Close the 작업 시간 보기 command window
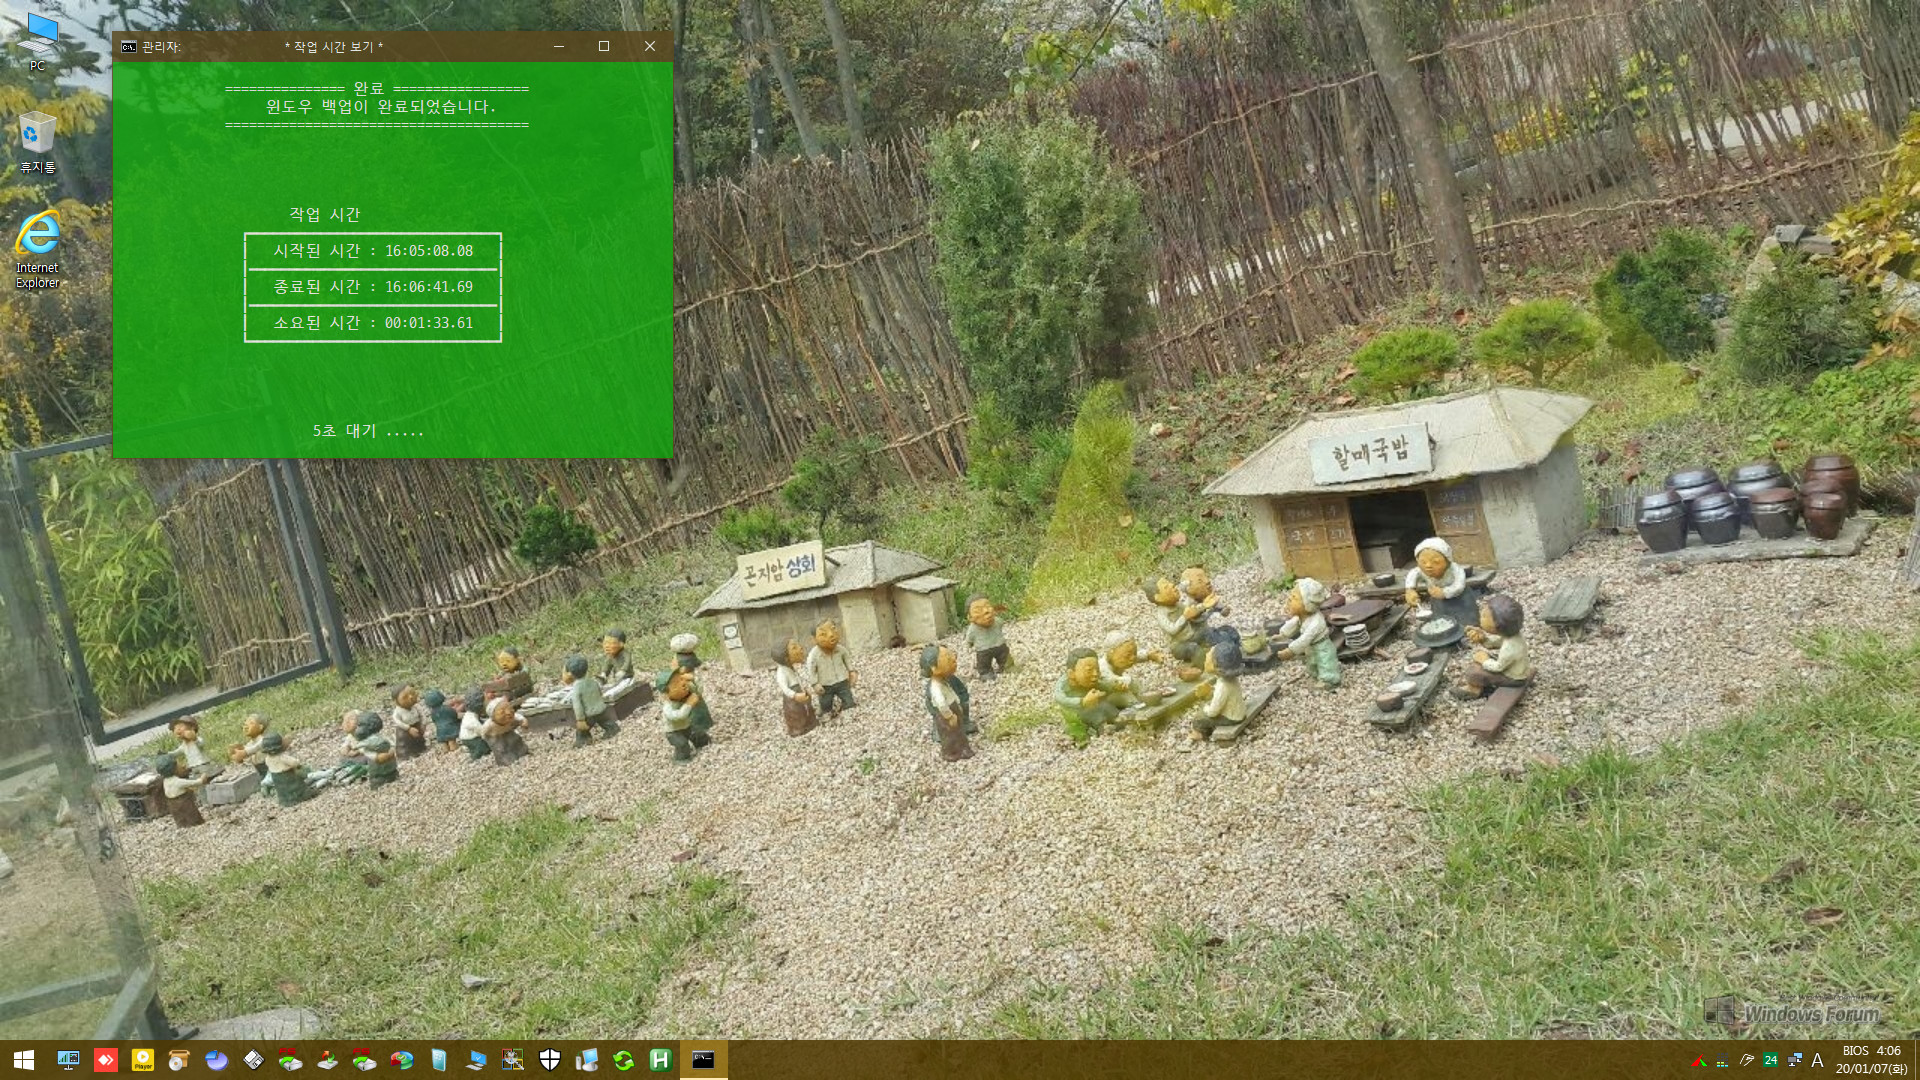The width and height of the screenshot is (1920, 1080). (x=650, y=46)
